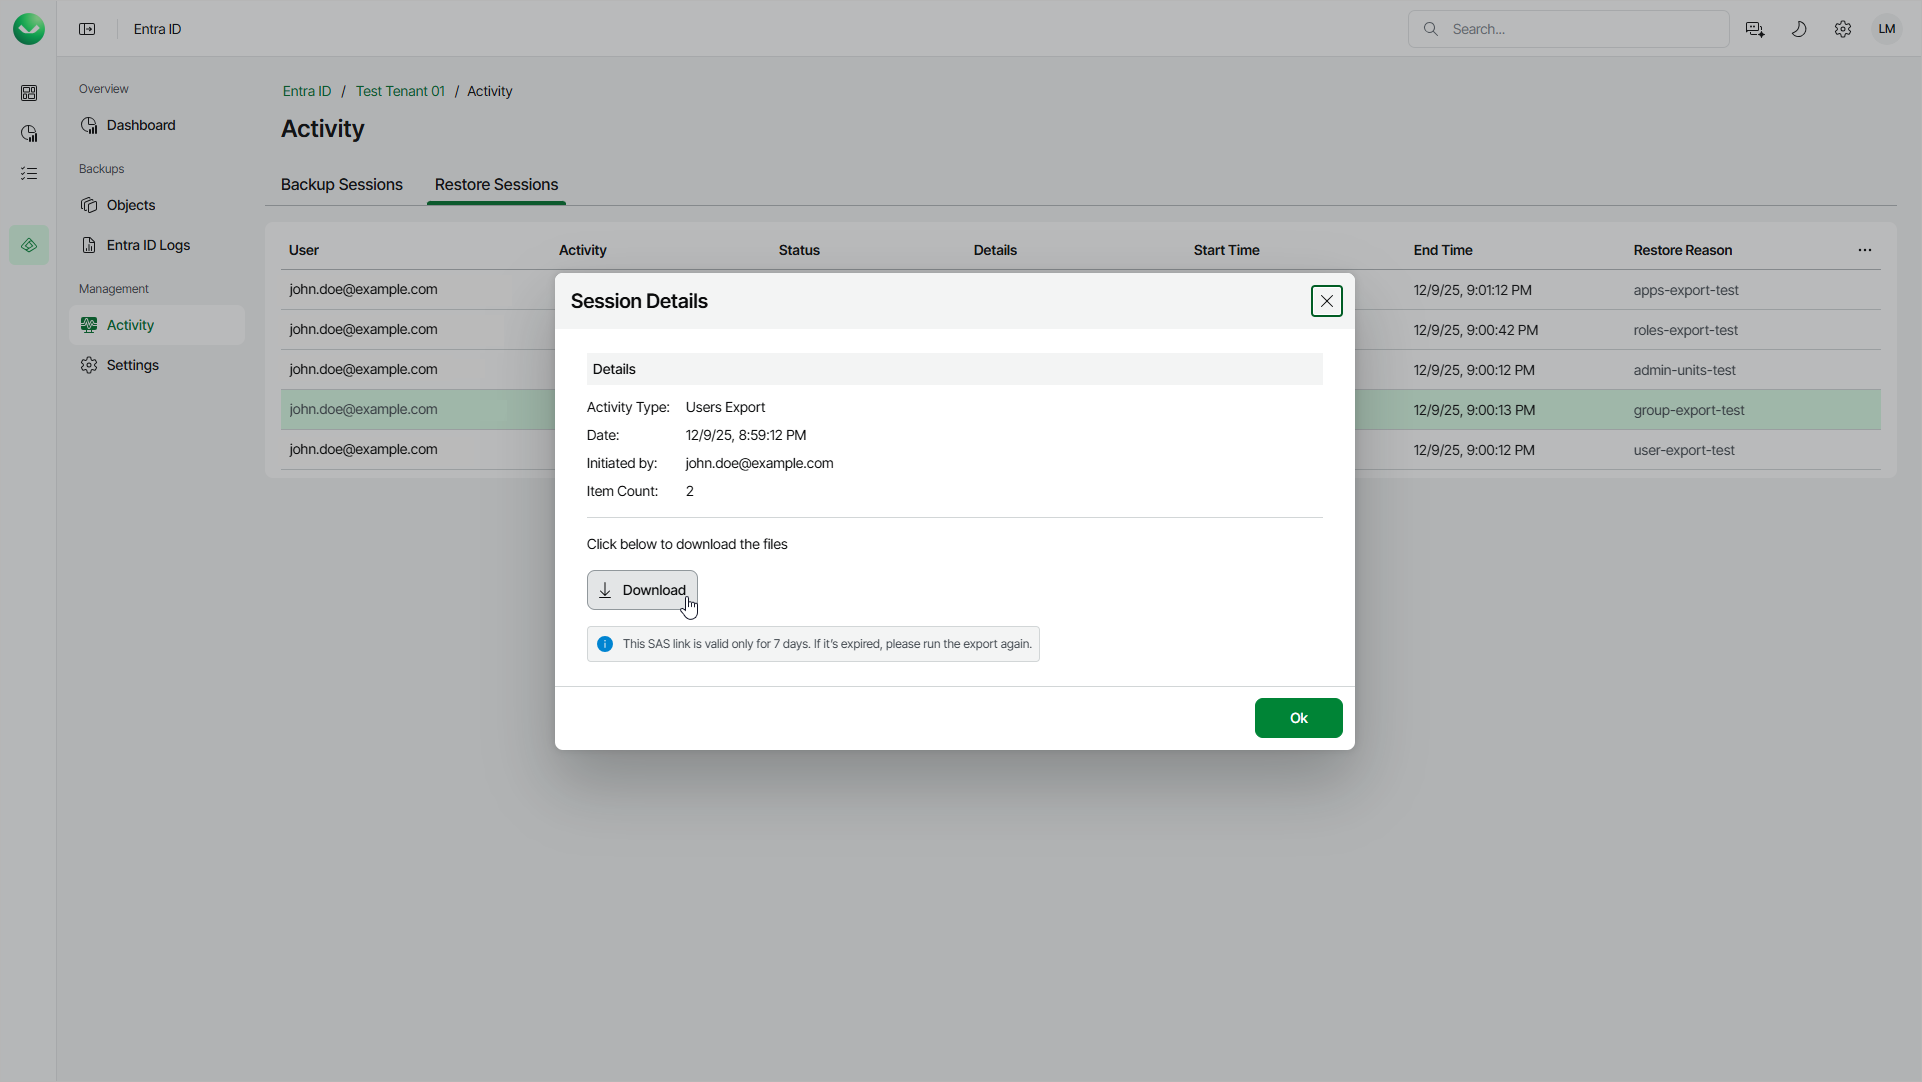Click the Download button
1922x1082 pixels.
point(642,590)
